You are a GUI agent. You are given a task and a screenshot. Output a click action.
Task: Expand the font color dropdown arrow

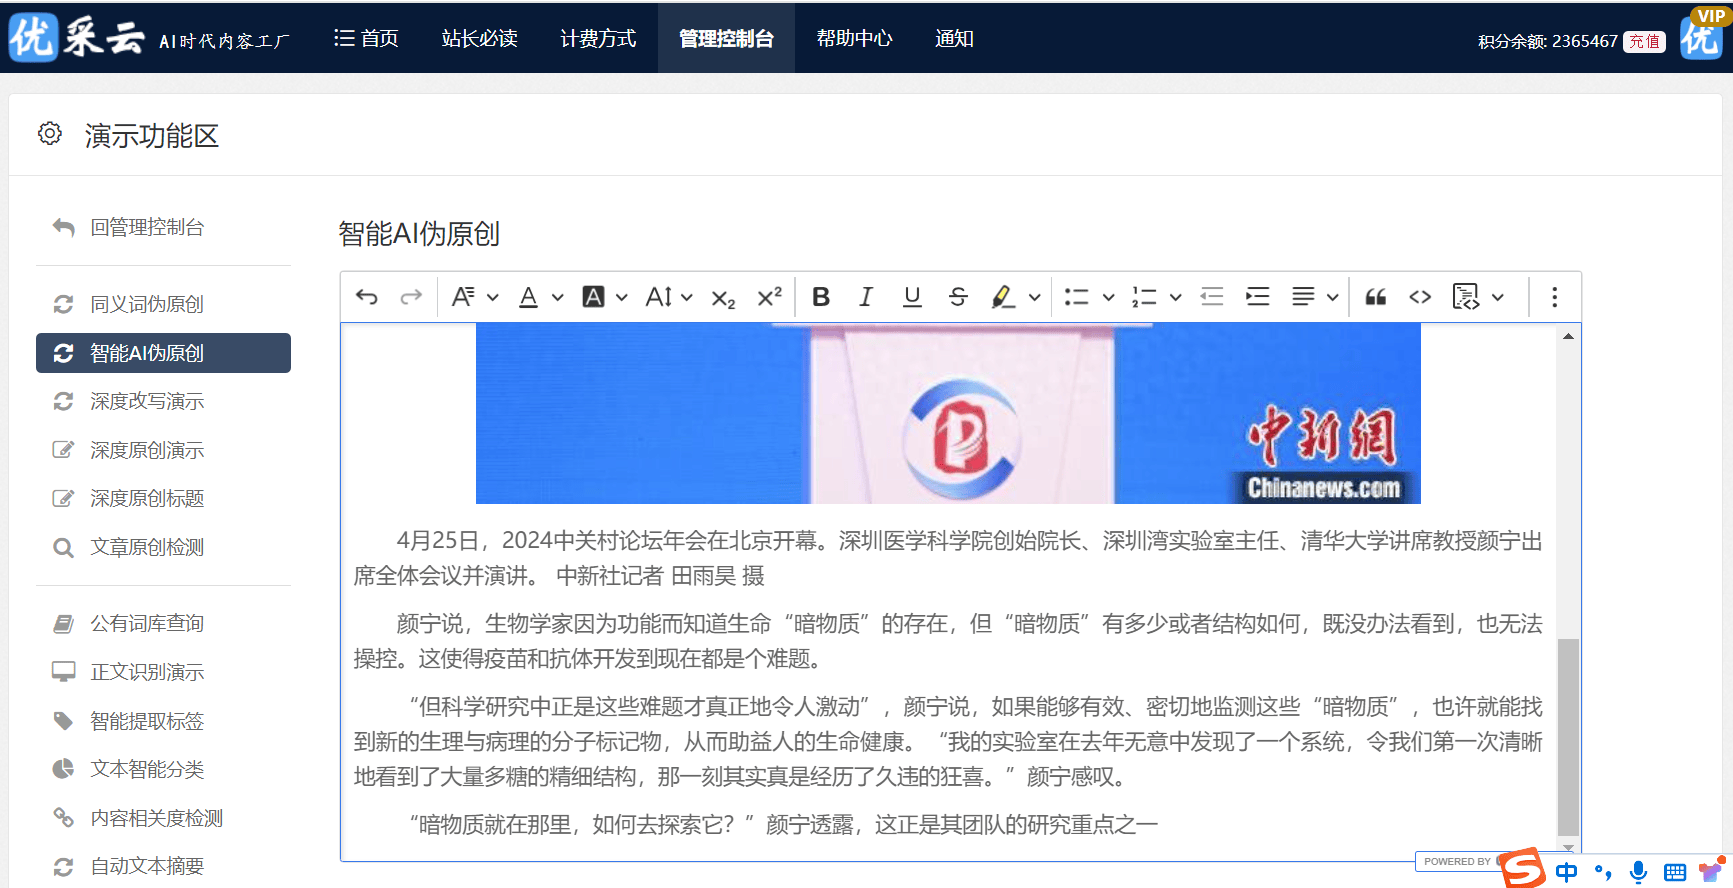click(x=558, y=298)
